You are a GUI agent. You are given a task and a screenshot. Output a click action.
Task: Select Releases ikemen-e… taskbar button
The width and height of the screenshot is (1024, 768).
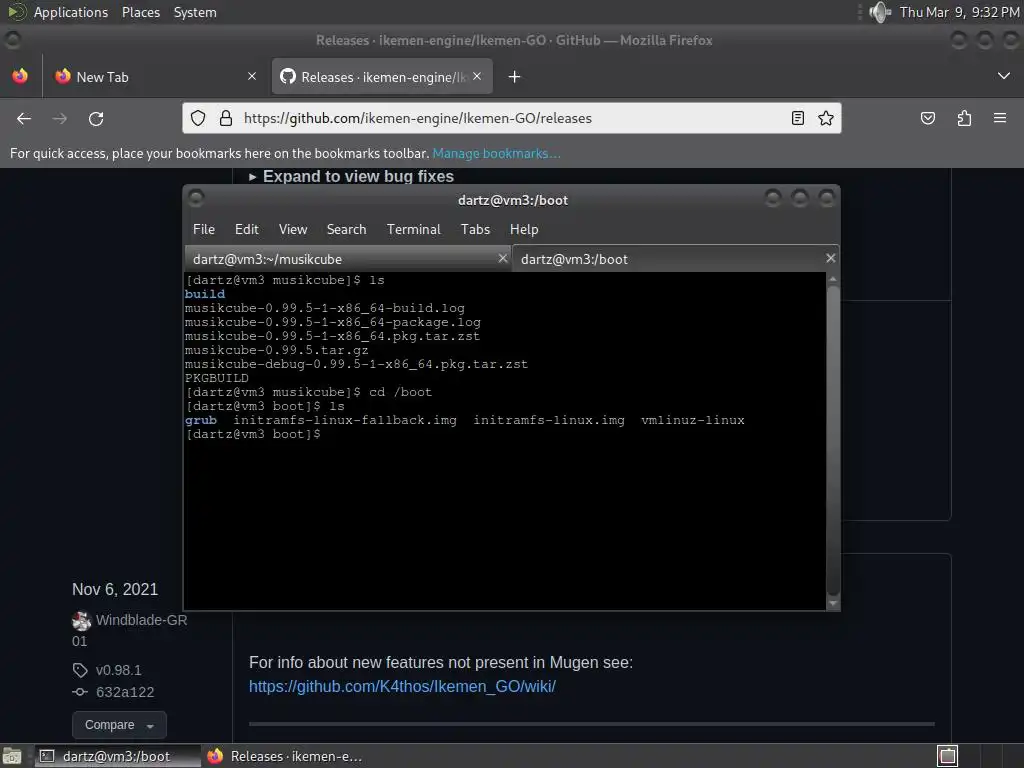284,756
